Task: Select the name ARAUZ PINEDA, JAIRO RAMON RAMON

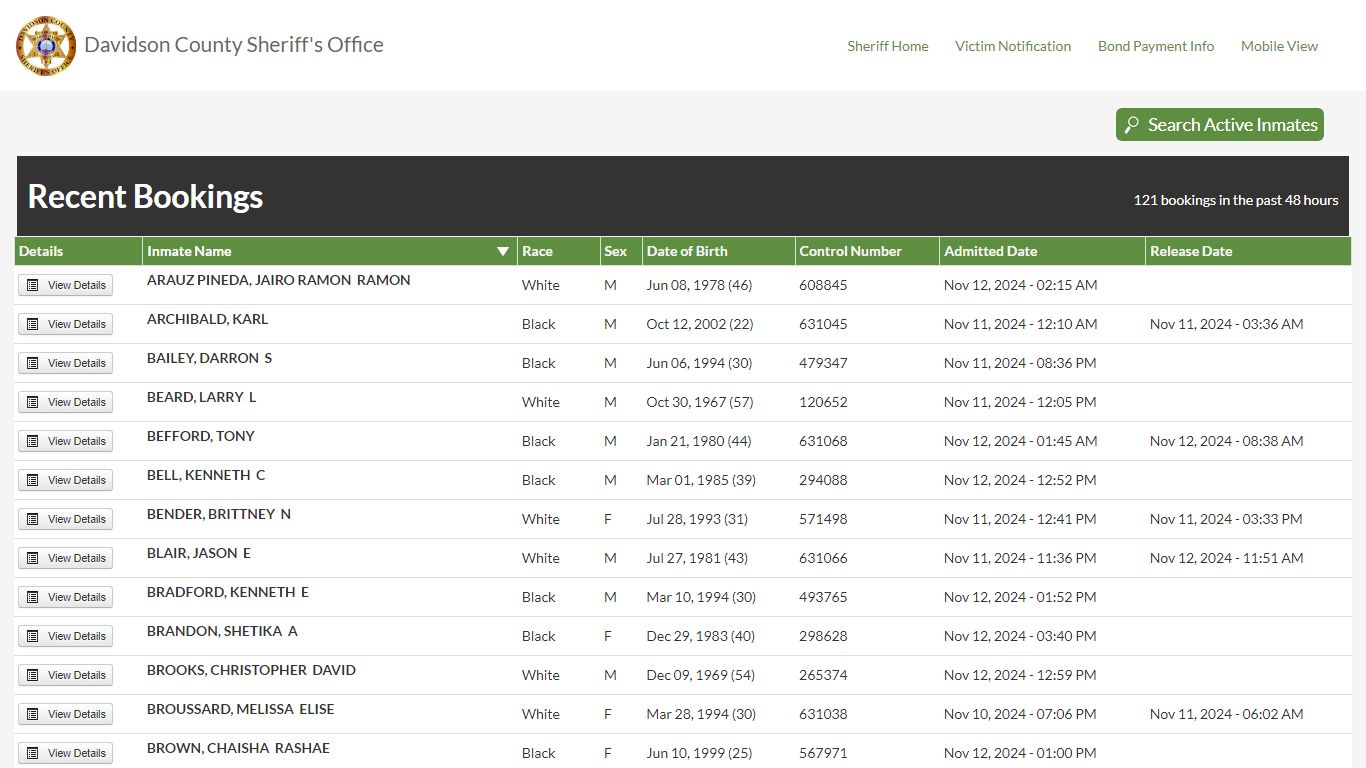Action: pos(279,280)
